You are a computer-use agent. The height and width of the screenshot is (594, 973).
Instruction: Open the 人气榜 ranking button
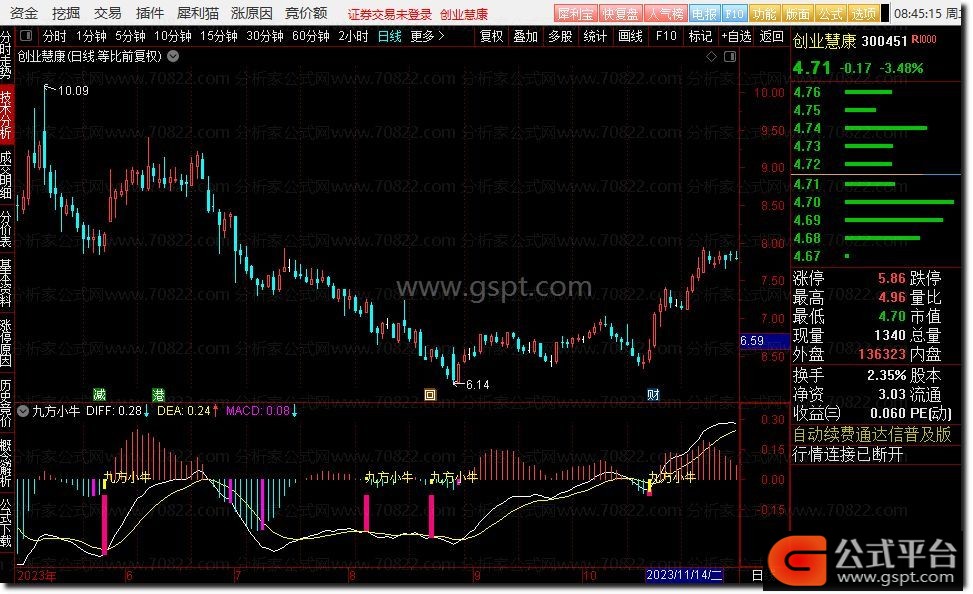(x=665, y=14)
